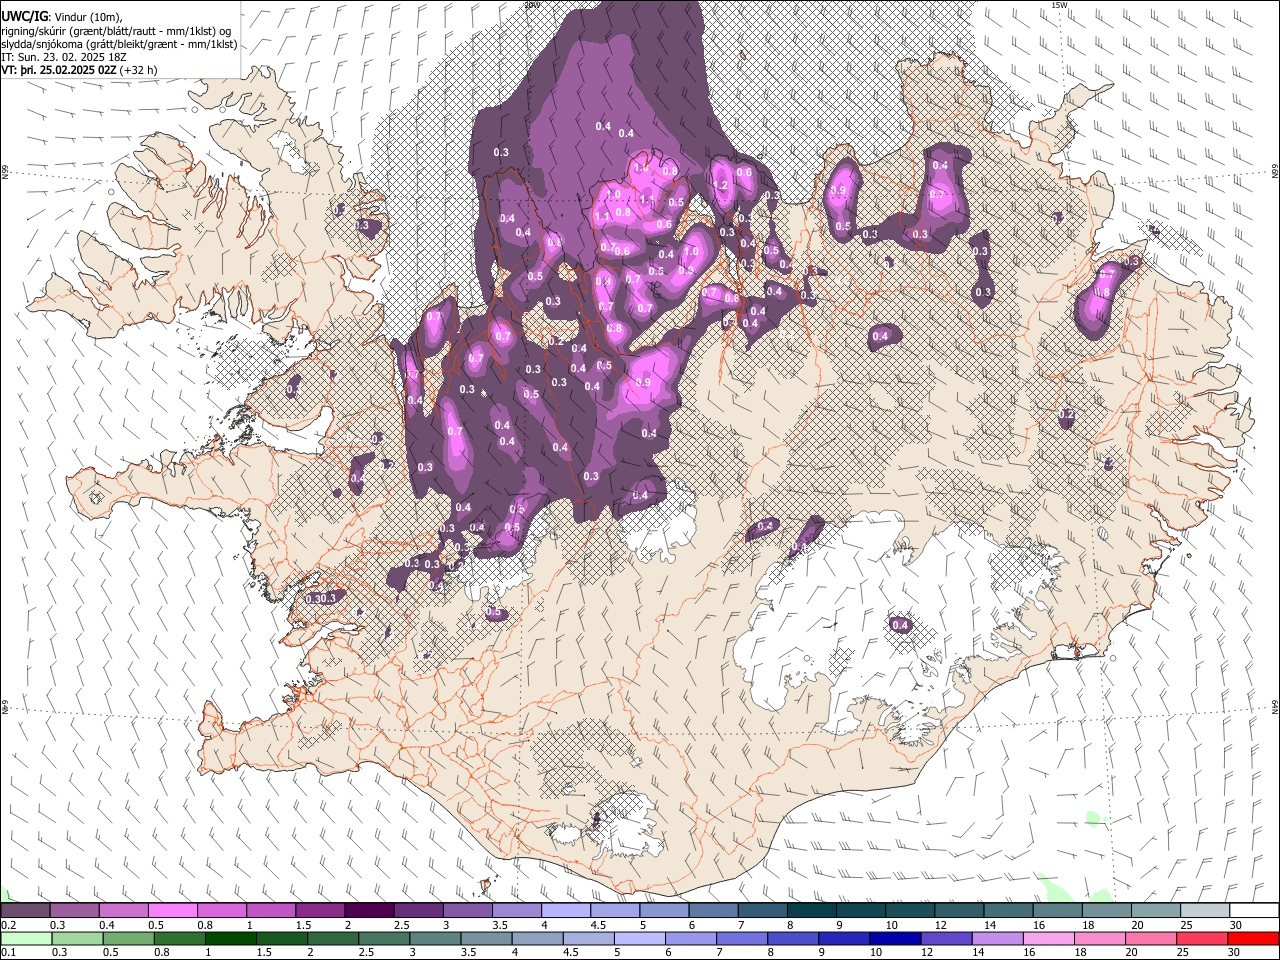Image resolution: width=1280 pixels, height=960 pixels.
Task: Pick the darkest purple 2–2.5 legend swatch
Action: pos(369,910)
